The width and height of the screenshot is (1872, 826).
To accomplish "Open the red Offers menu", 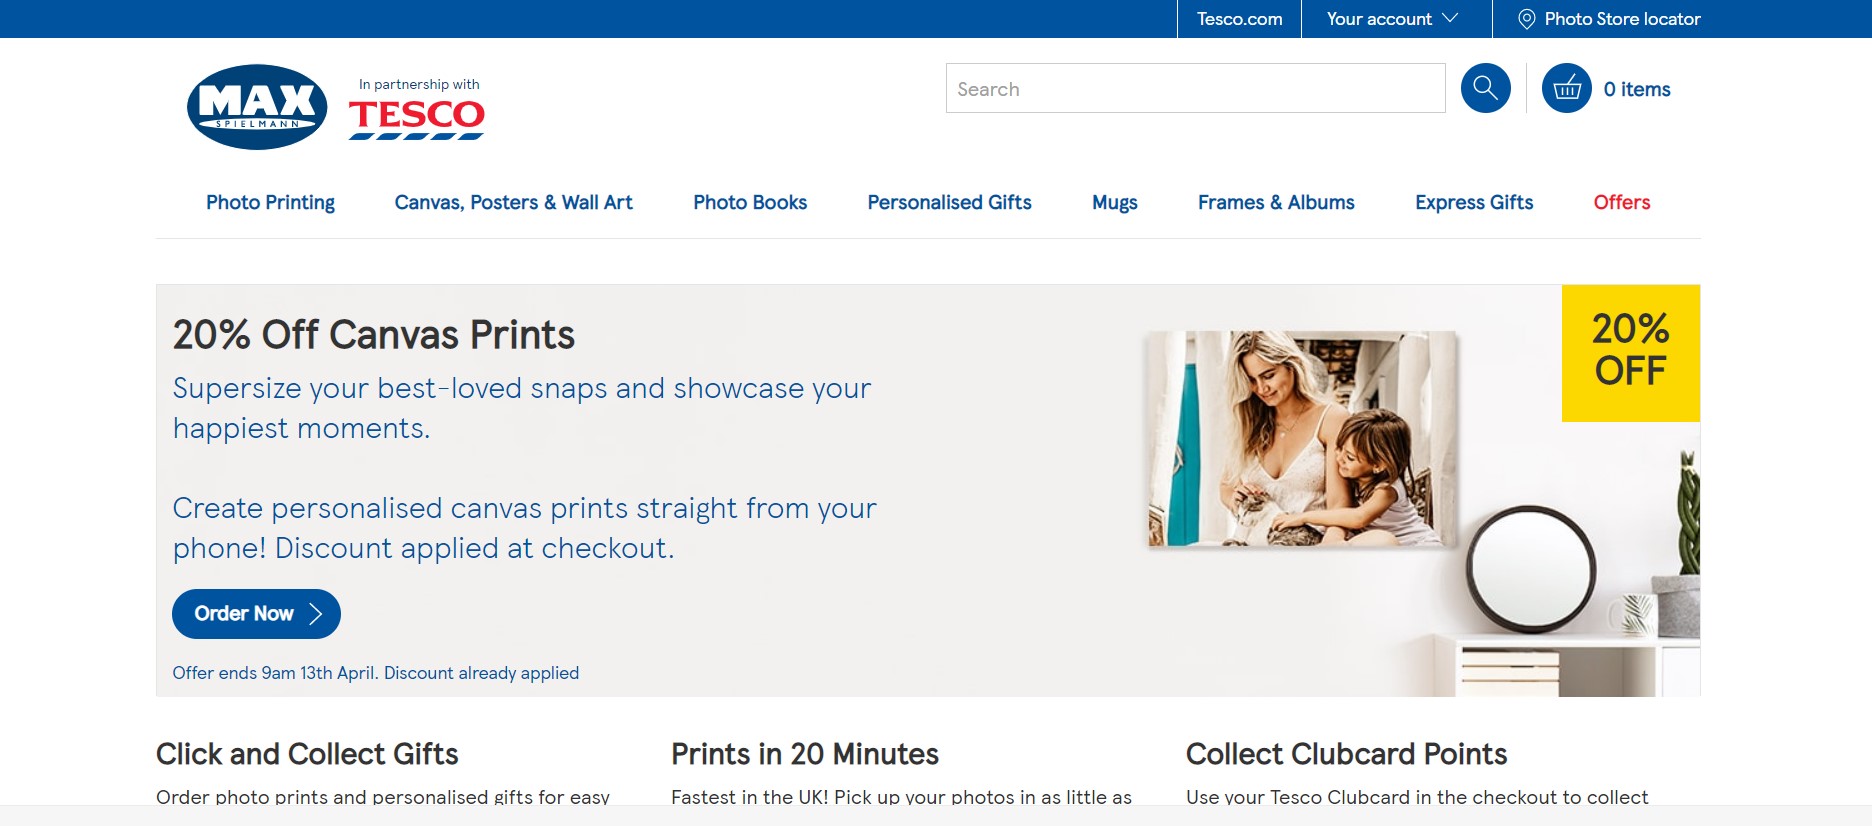I will tap(1622, 202).
